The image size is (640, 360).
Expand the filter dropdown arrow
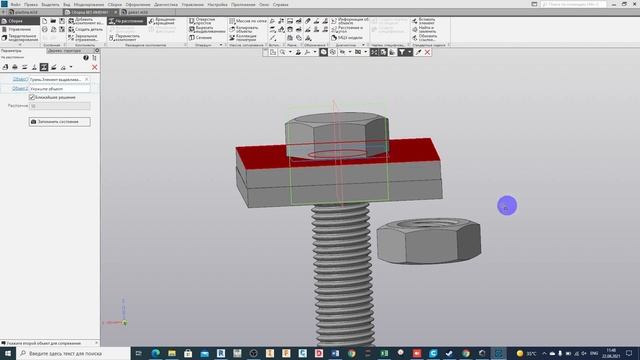[x=409, y=52]
